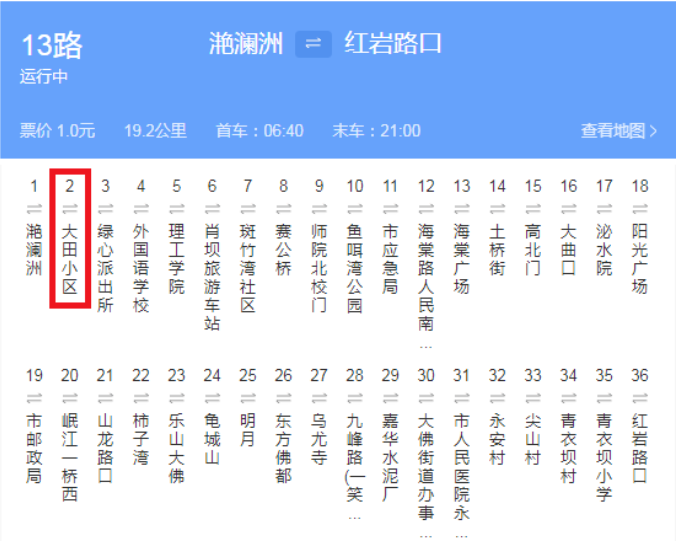Click the 19.2公里 distance text

[x=155, y=131]
